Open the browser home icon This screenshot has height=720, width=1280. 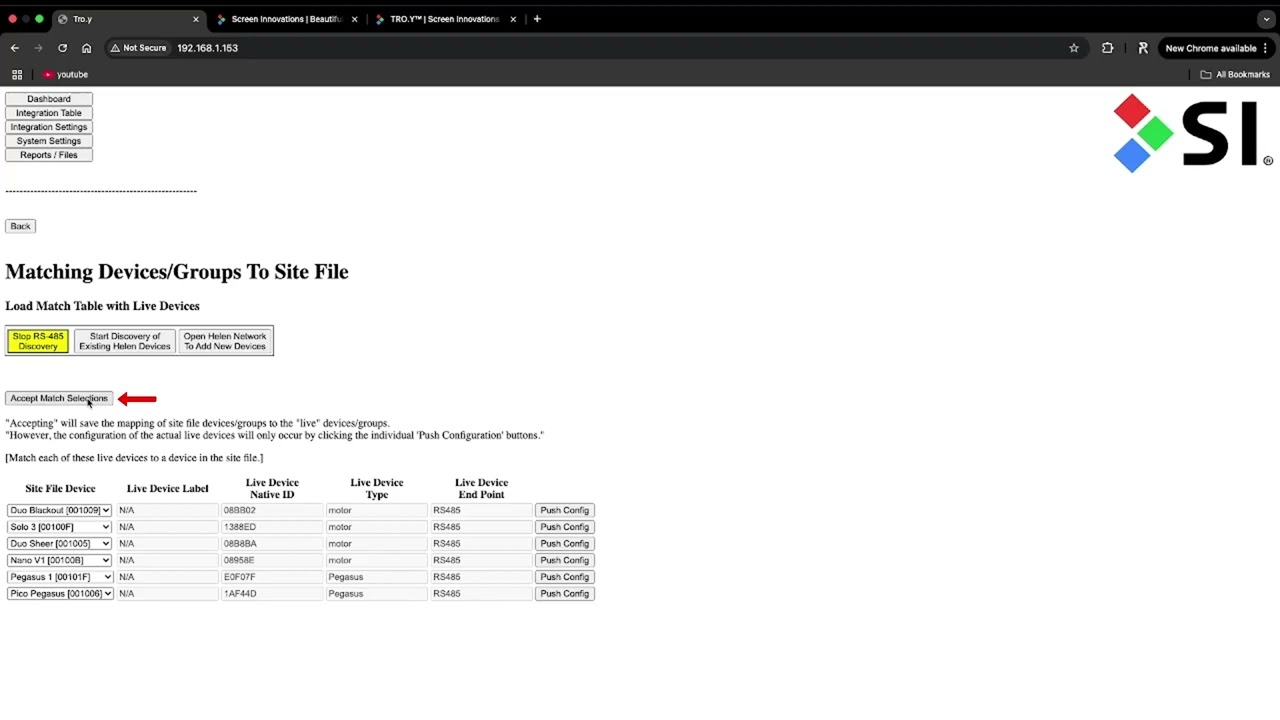tap(86, 48)
